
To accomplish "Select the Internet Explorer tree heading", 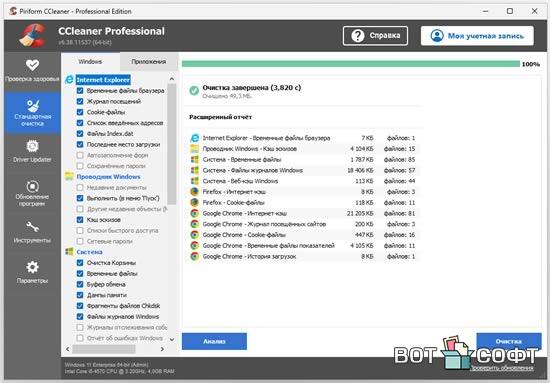I will pos(103,80).
